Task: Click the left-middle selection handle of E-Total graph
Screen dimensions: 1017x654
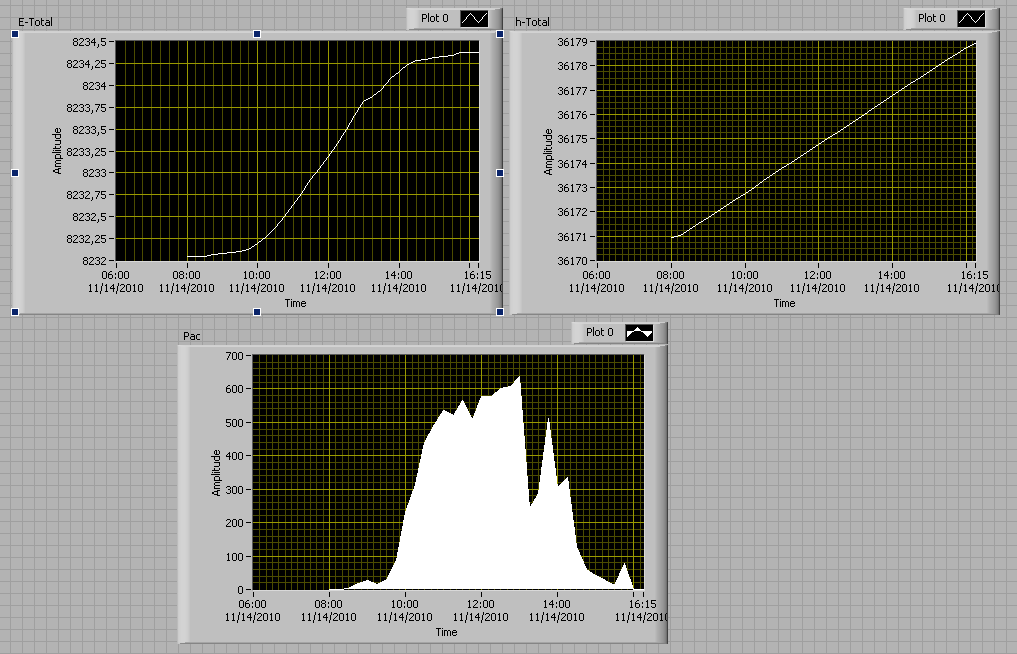Action: (x=16, y=173)
